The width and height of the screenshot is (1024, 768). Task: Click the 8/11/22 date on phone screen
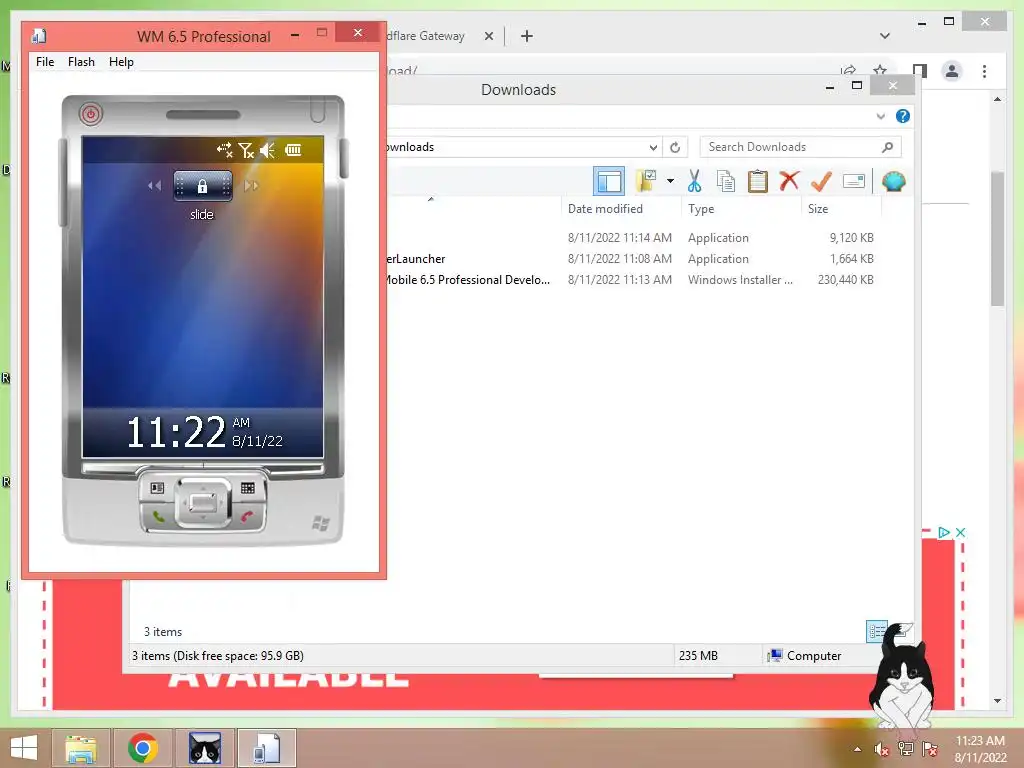257,441
